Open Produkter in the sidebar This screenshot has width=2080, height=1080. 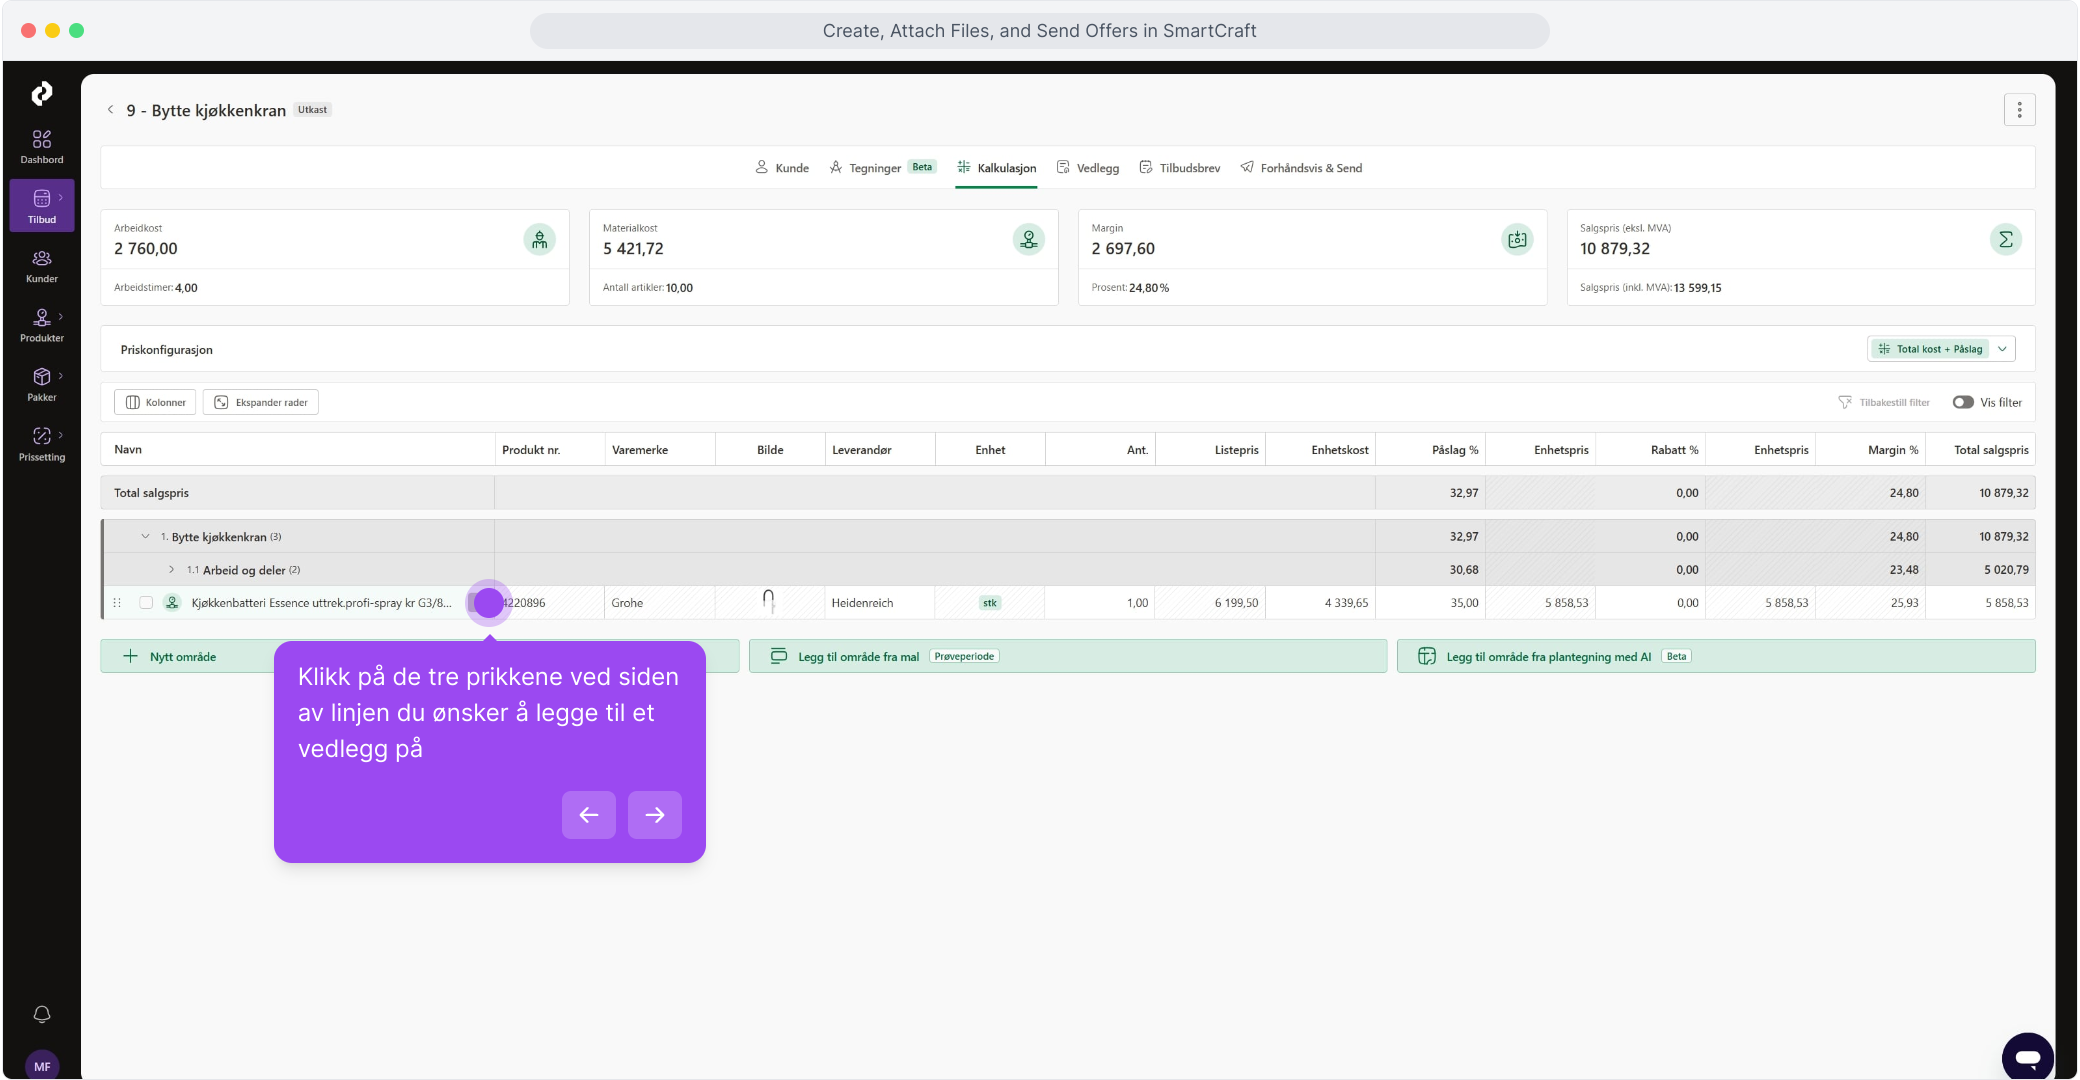coord(42,325)
